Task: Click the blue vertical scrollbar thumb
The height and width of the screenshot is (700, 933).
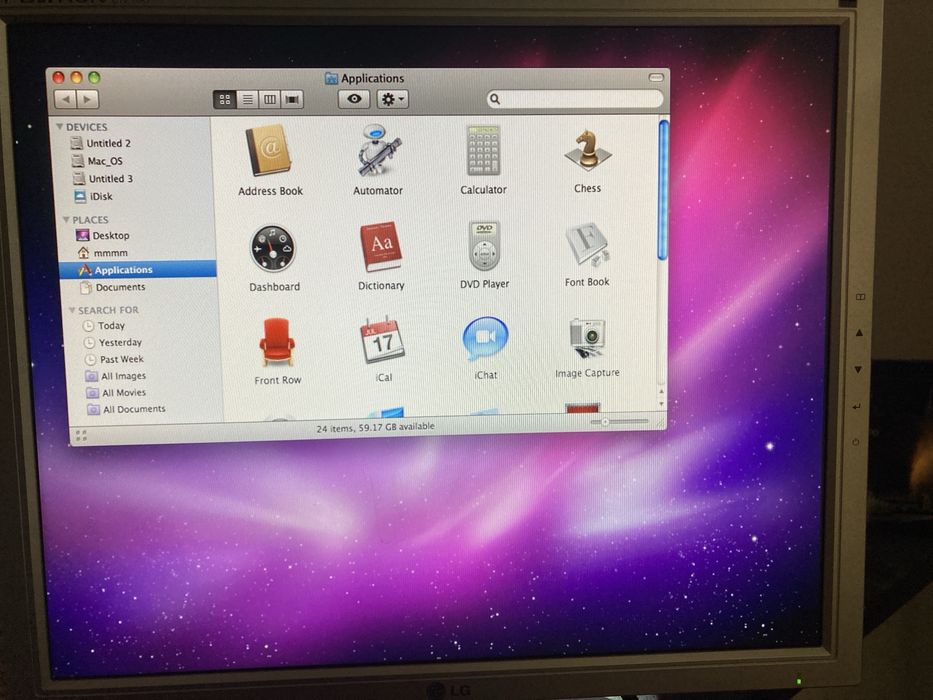Action: point(663,190)
